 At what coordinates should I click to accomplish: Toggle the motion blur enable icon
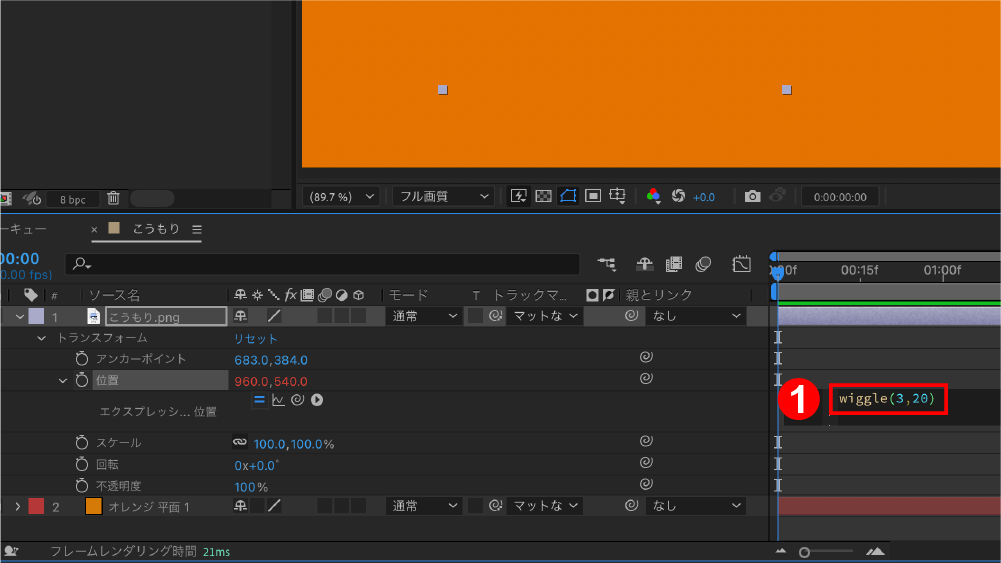704,264
